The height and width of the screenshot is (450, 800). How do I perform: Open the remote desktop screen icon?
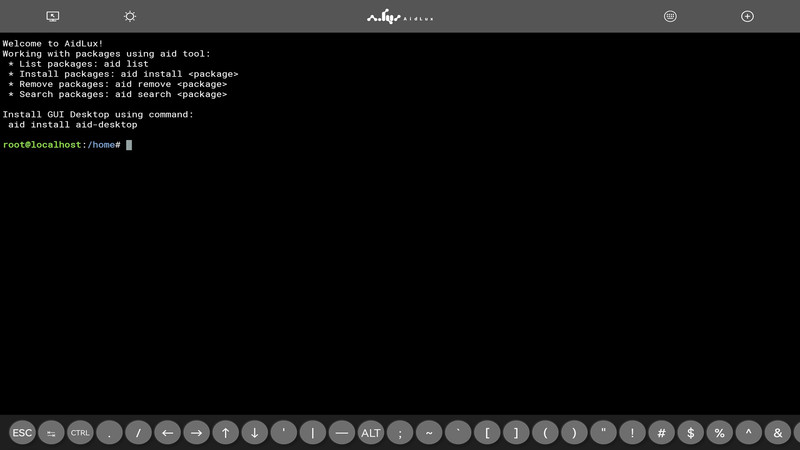pos(53,16)
